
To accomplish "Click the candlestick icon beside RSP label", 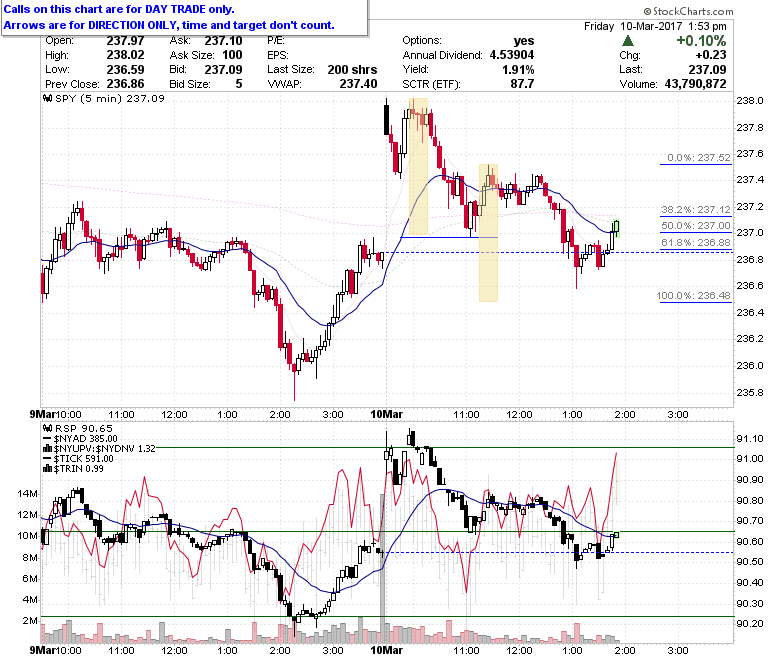I will (x=48, y=428).
